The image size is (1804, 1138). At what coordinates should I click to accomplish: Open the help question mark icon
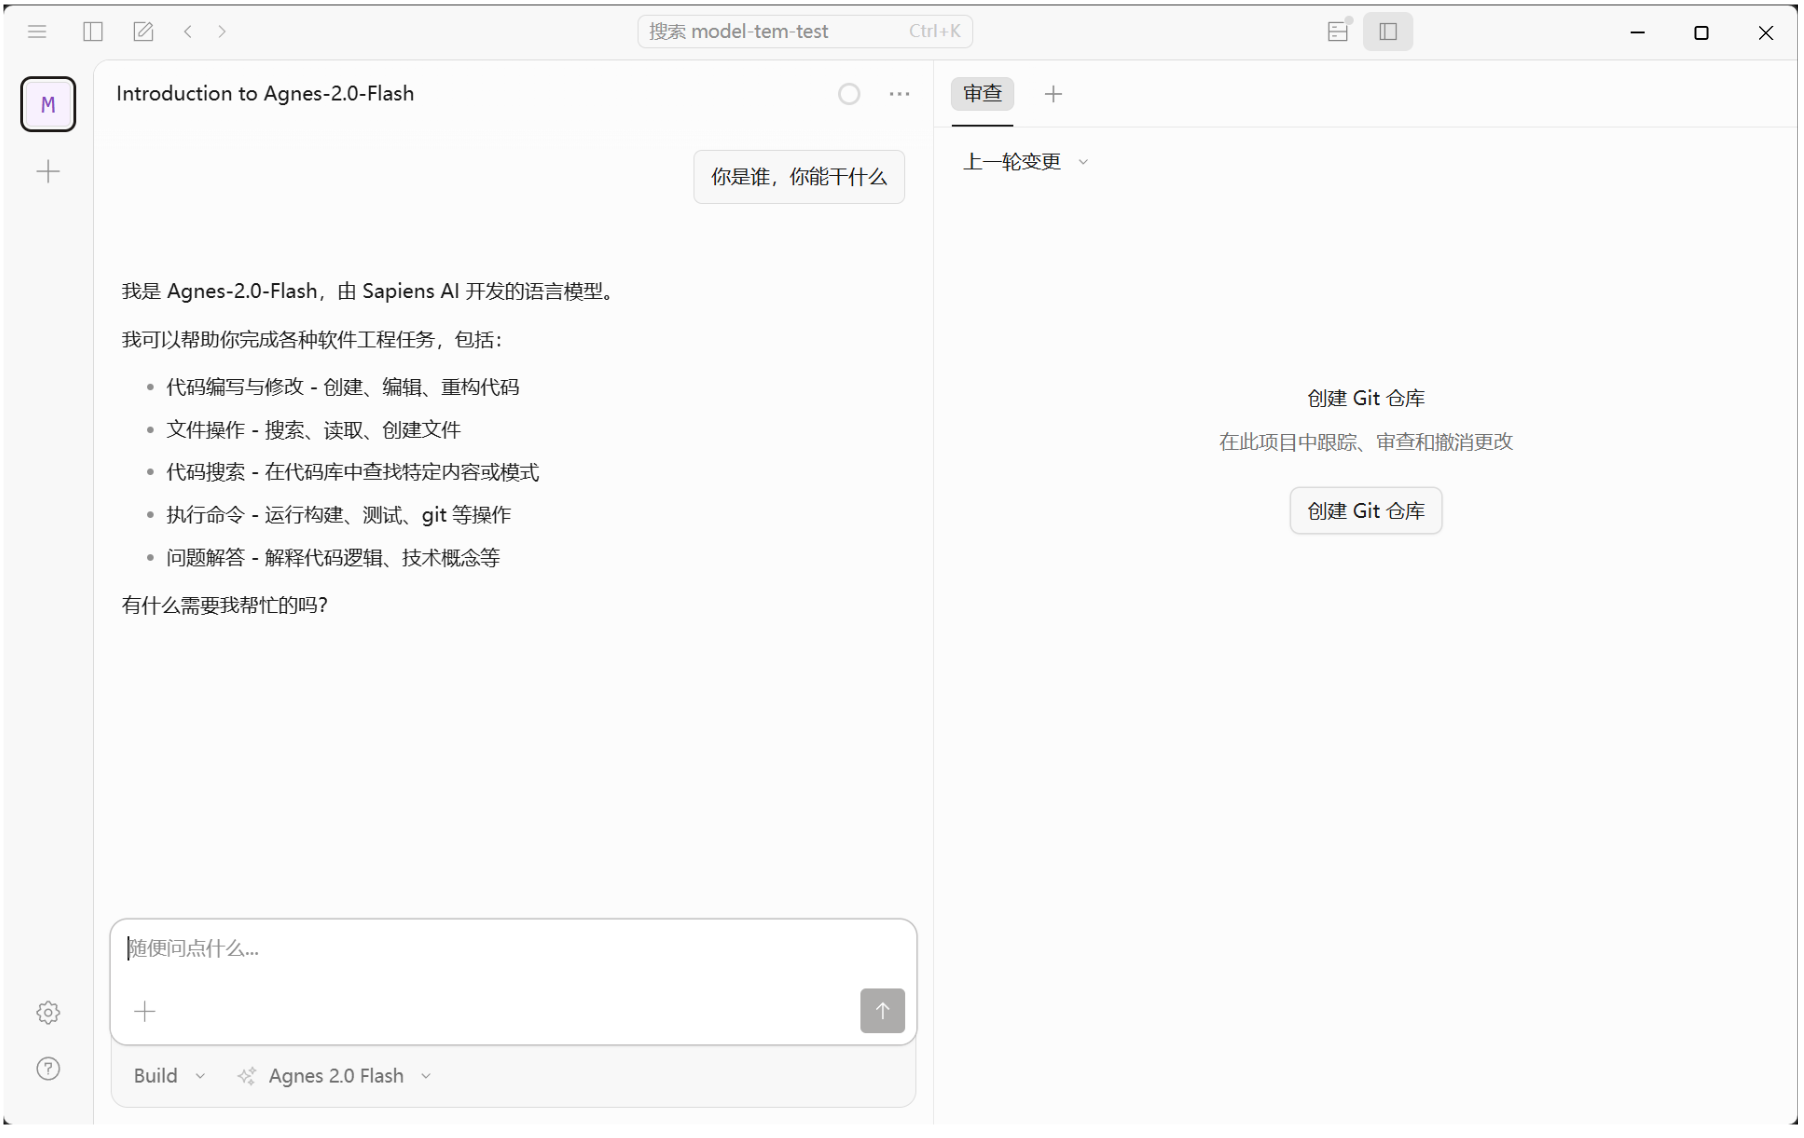tap(48, 1069)
